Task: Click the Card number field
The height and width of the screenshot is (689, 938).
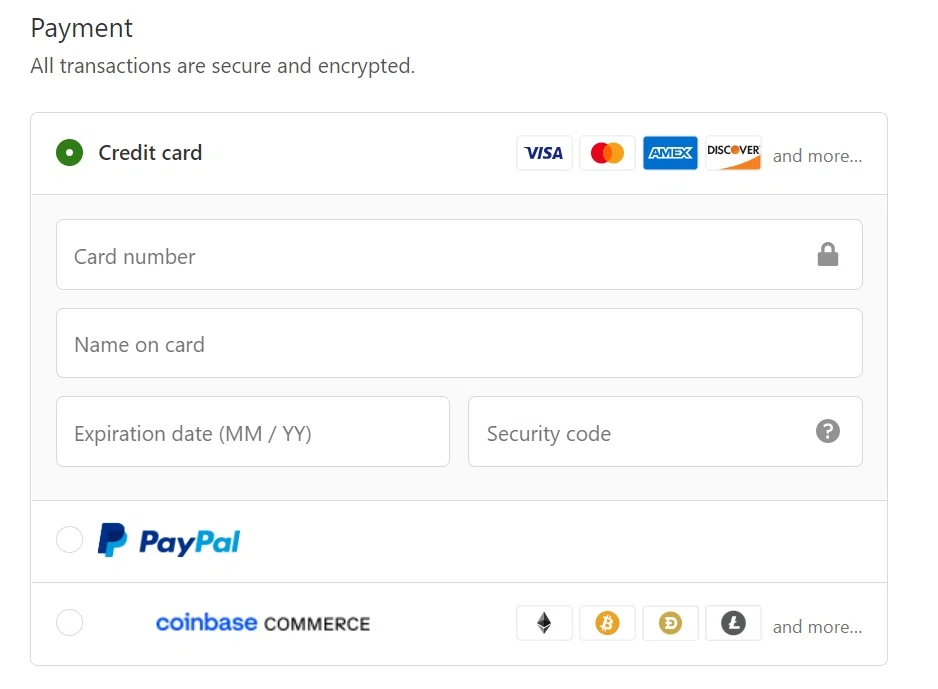Action: click(x=430, y=255)
